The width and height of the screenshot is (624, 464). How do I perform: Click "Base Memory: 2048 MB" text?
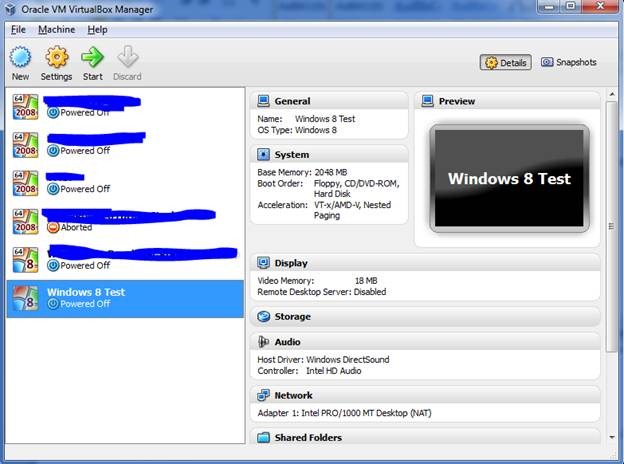tap(302, 172)
